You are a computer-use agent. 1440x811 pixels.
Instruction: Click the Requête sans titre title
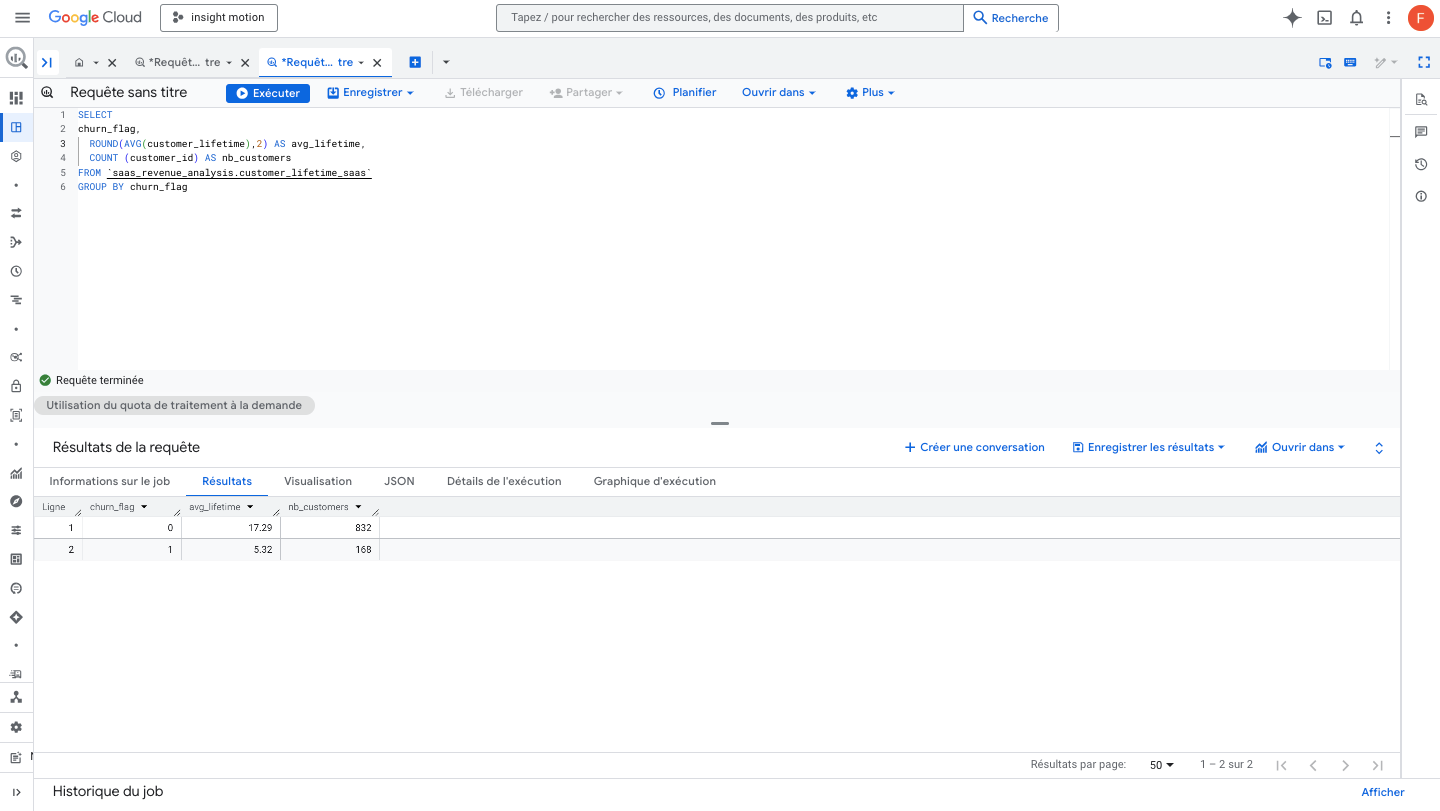(x=129, y=93)
